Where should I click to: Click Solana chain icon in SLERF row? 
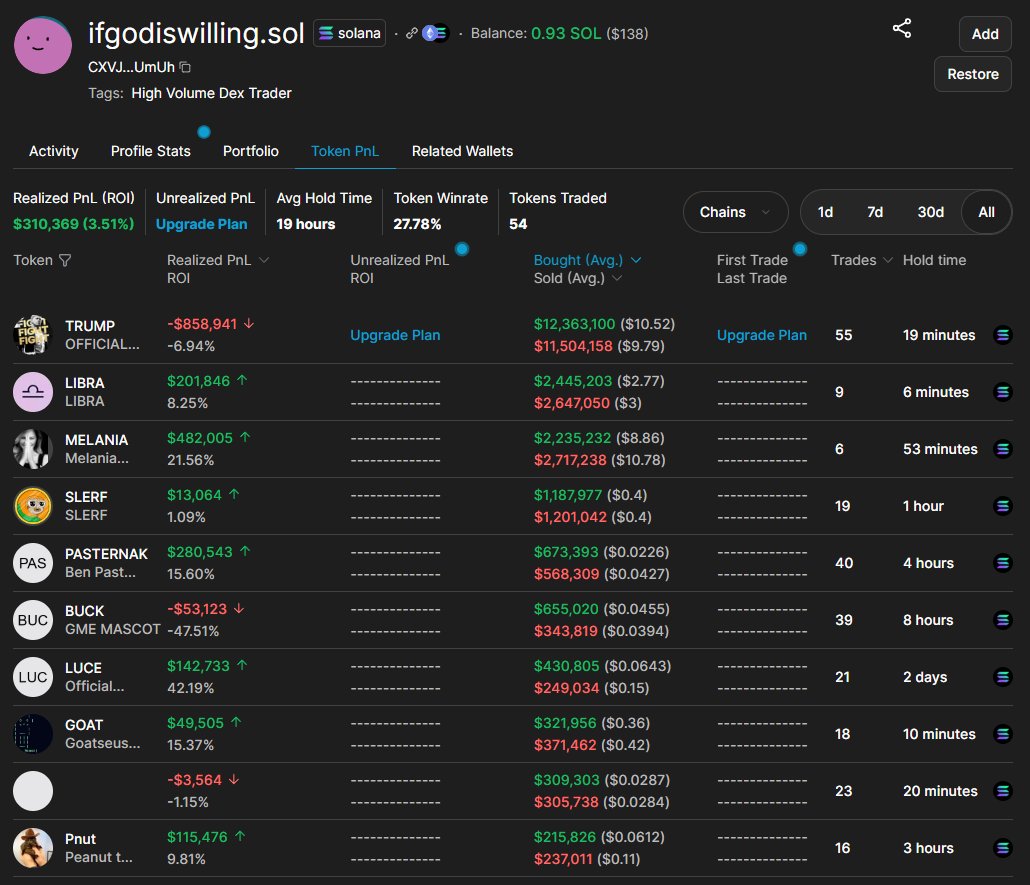pyautogui.click(x=1002, y=506)
